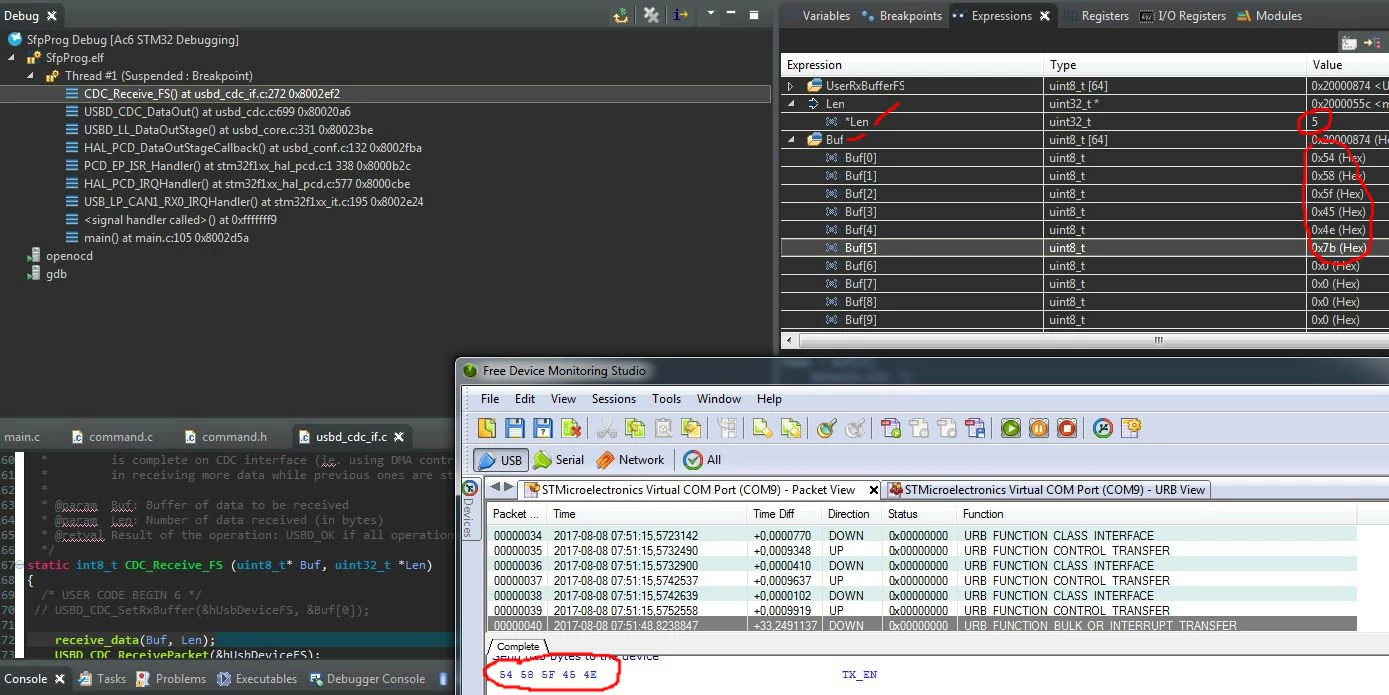Click the red Stop icon
1389x695 pixels.
(x=1067, y=428)
